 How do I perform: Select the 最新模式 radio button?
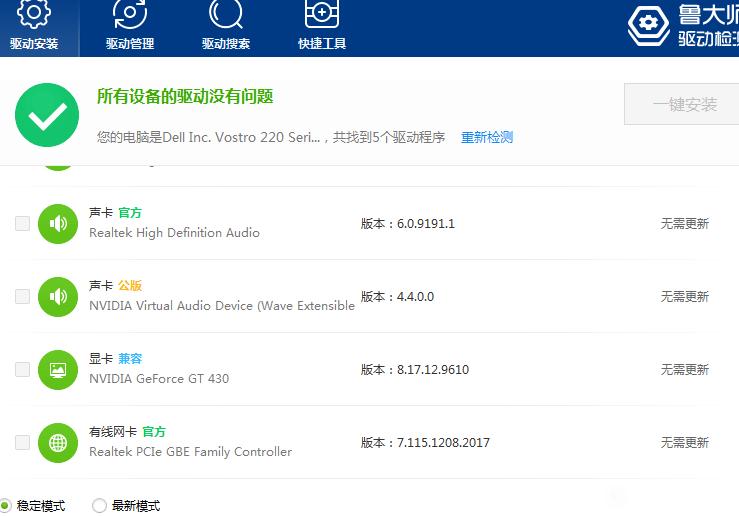click(99, 506)
